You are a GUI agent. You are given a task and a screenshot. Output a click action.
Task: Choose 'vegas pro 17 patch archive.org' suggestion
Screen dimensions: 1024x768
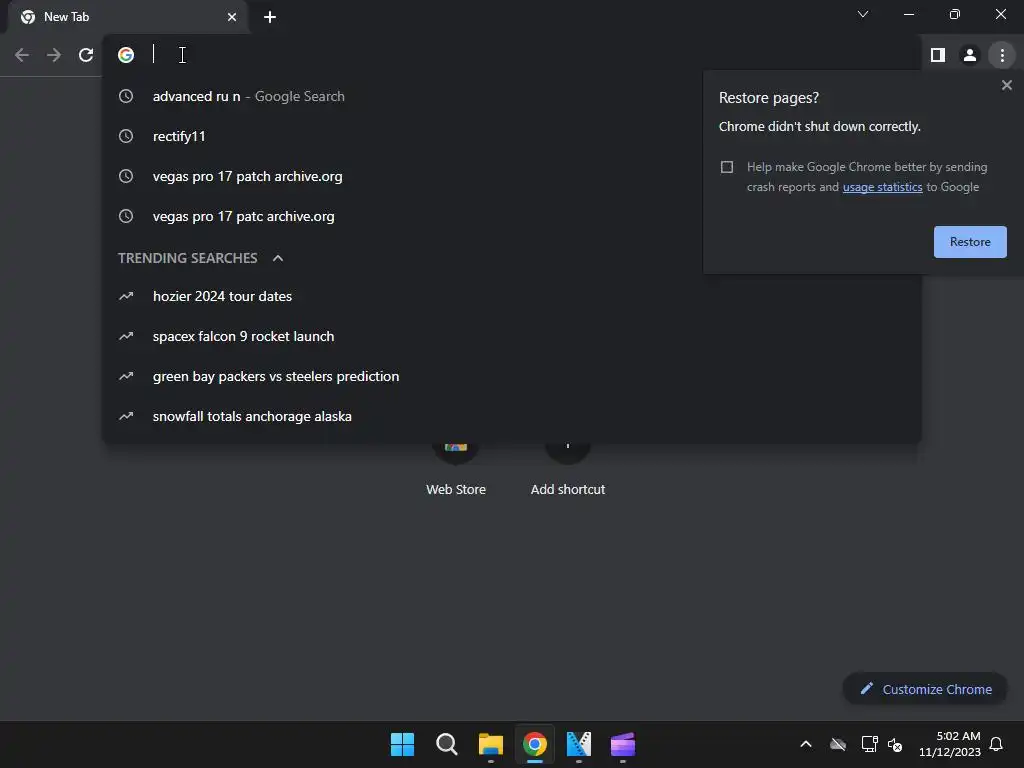click(x=511, y=176)
